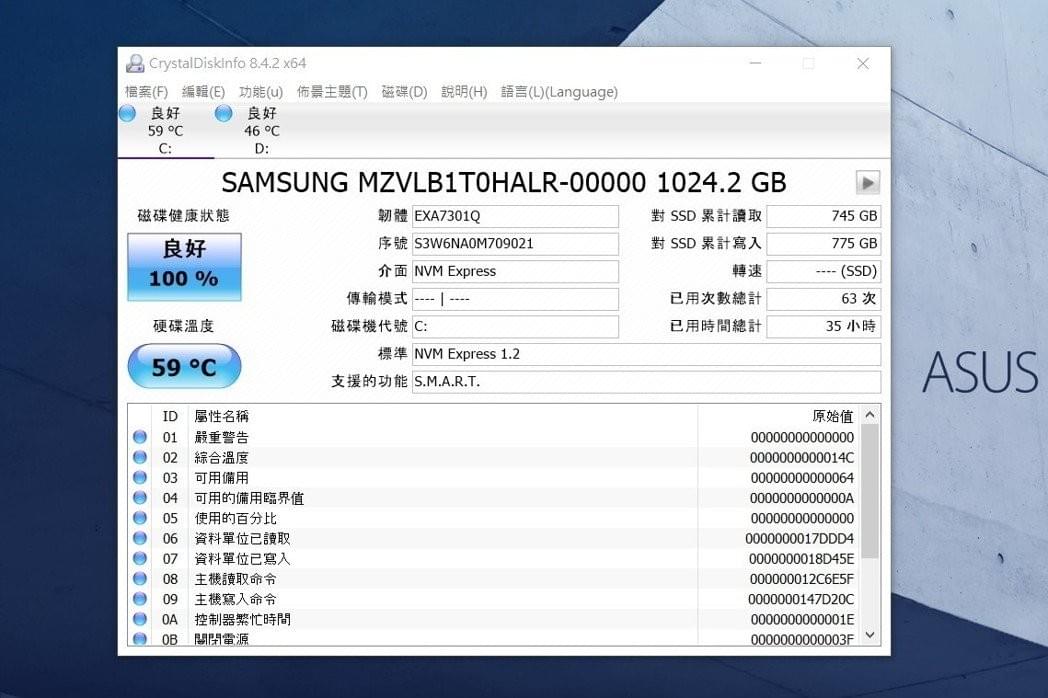Open the 語言(L)(Language) menu

[x=559, y=92]
